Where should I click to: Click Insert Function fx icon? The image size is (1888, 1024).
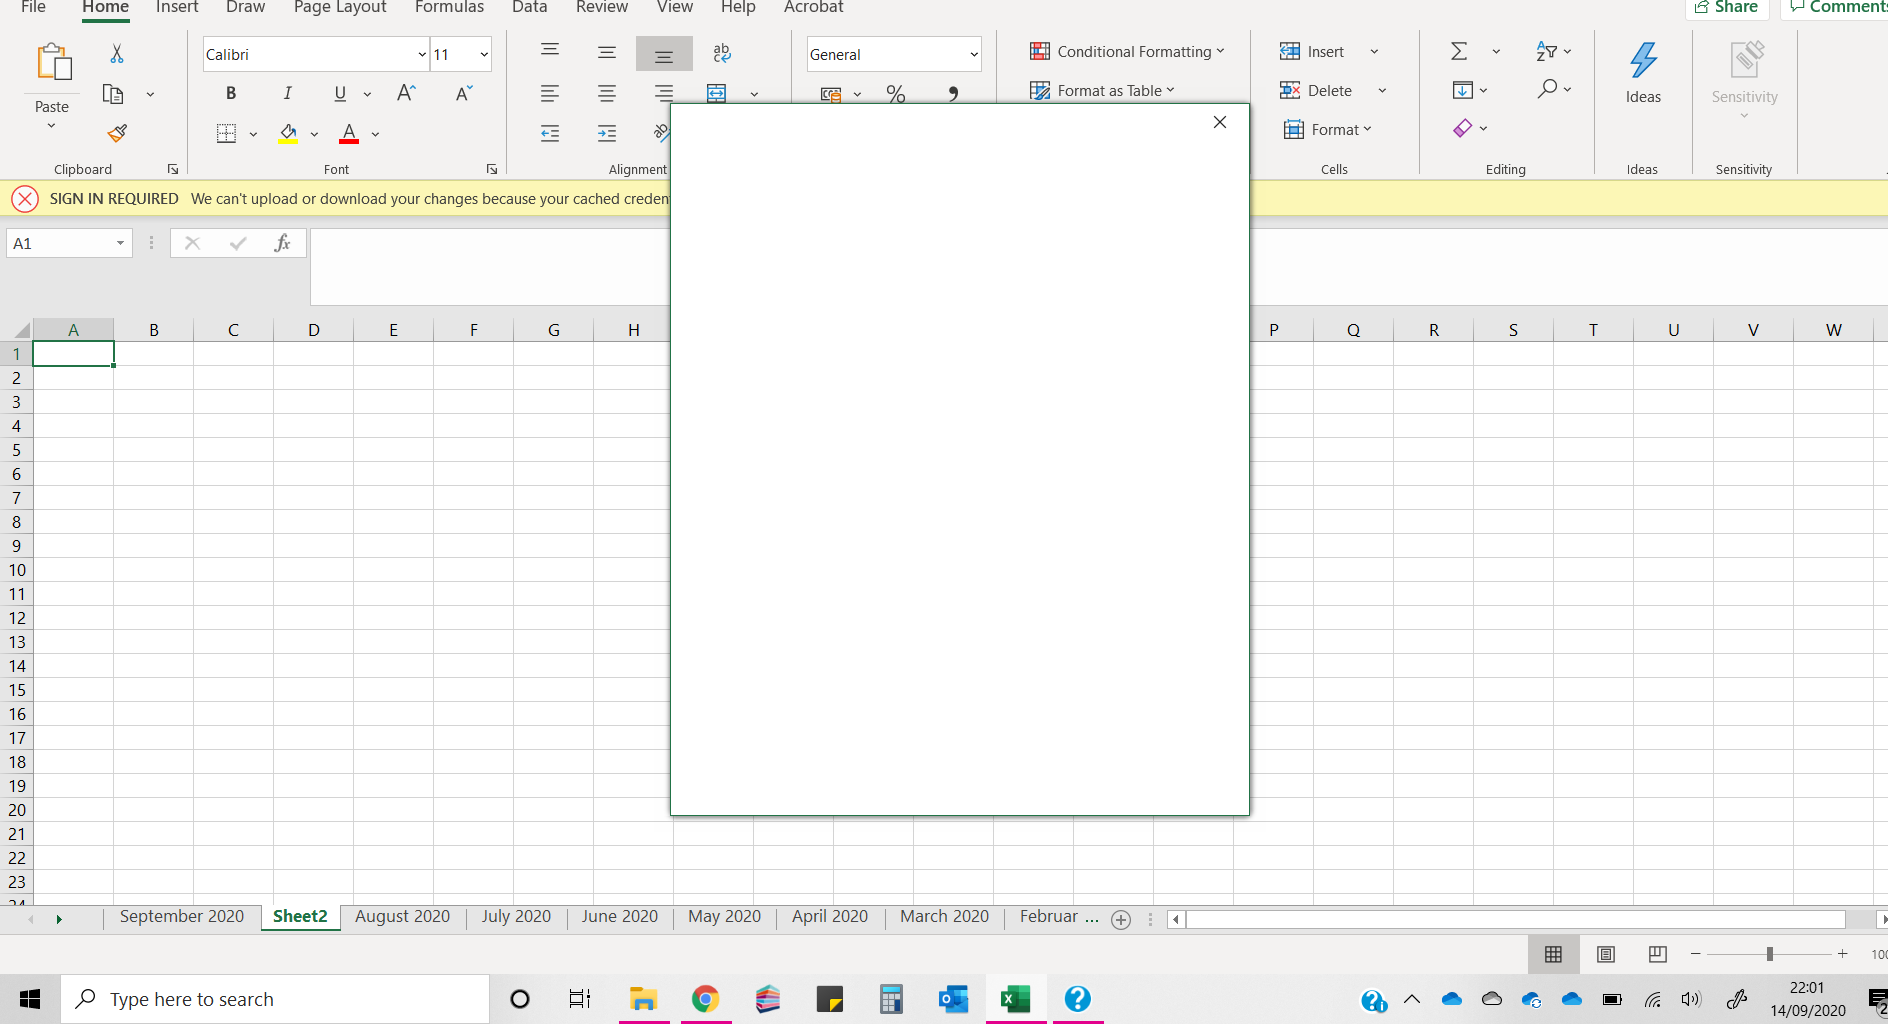pyautogui.click(x=282, y=243)
